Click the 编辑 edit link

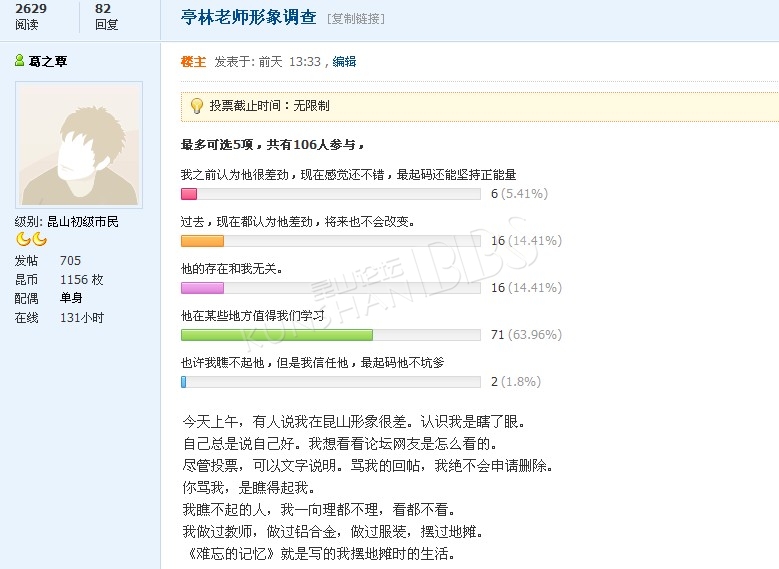point(344,62)
